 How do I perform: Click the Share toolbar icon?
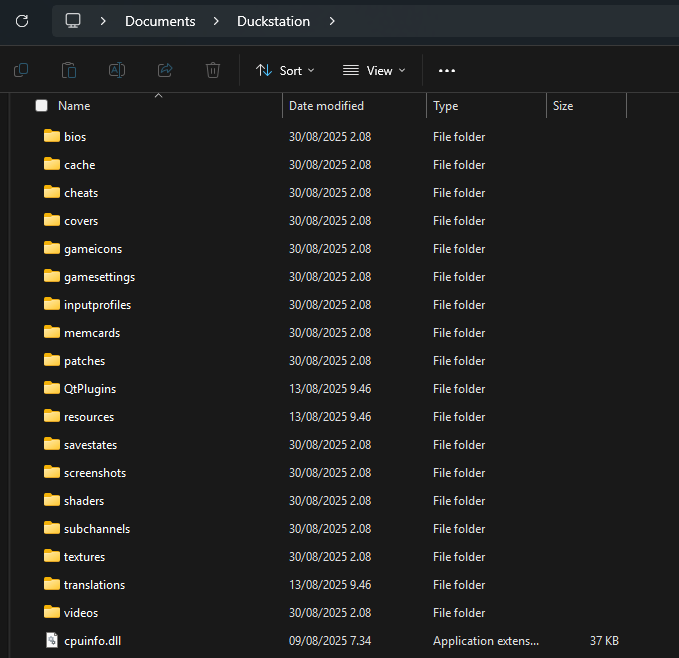165,70
